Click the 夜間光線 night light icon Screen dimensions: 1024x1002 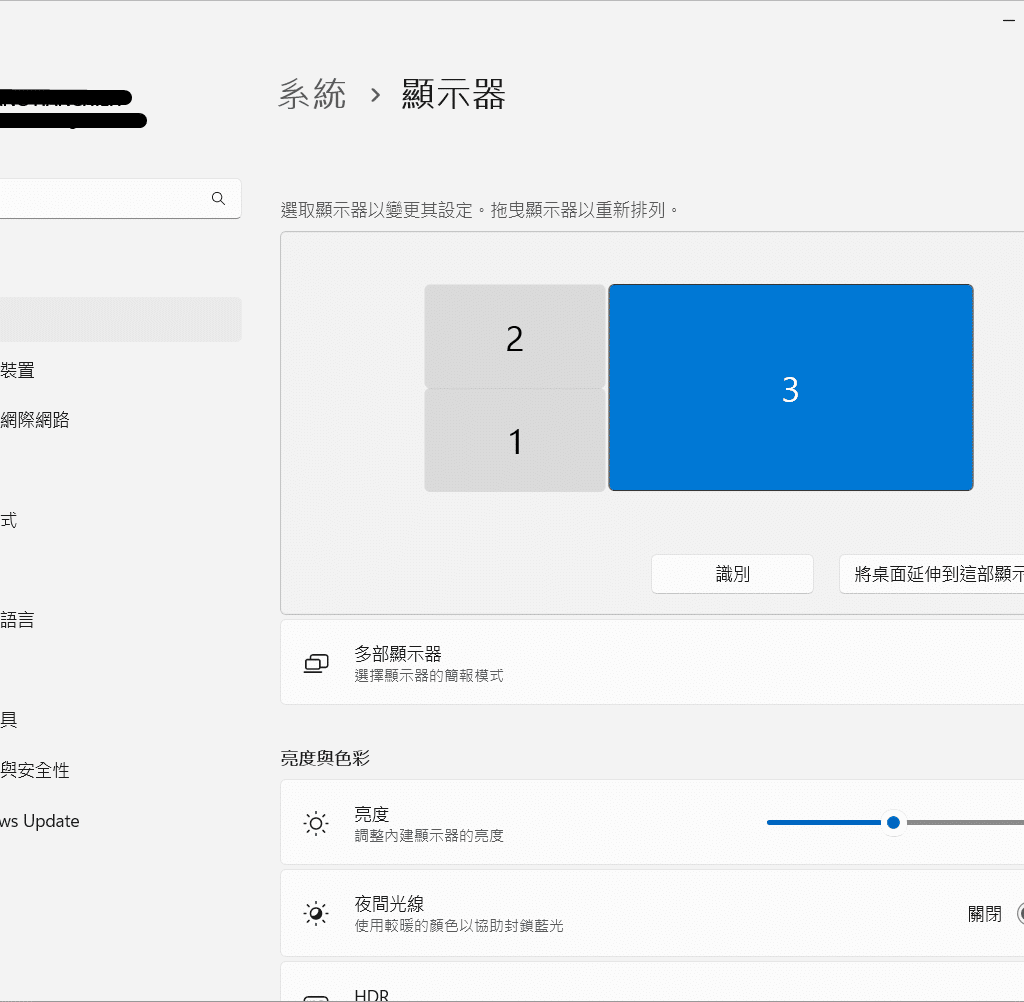click(316, 914)
